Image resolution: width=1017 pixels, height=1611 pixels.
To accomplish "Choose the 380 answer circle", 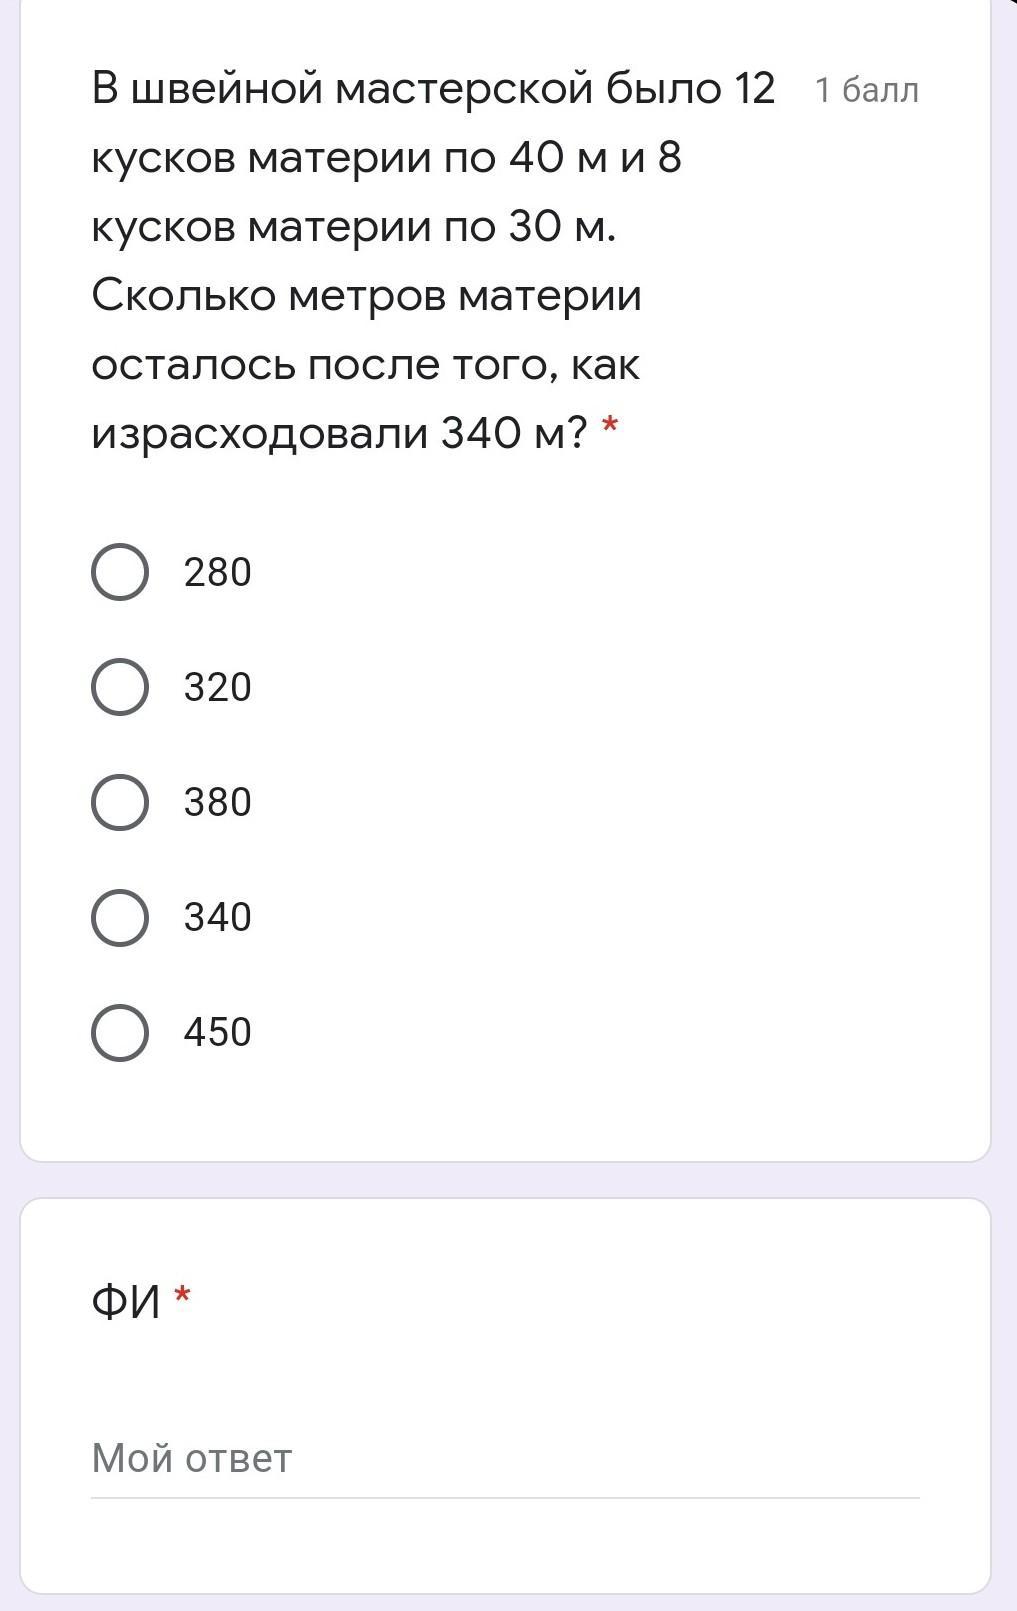I will point(120,802).
